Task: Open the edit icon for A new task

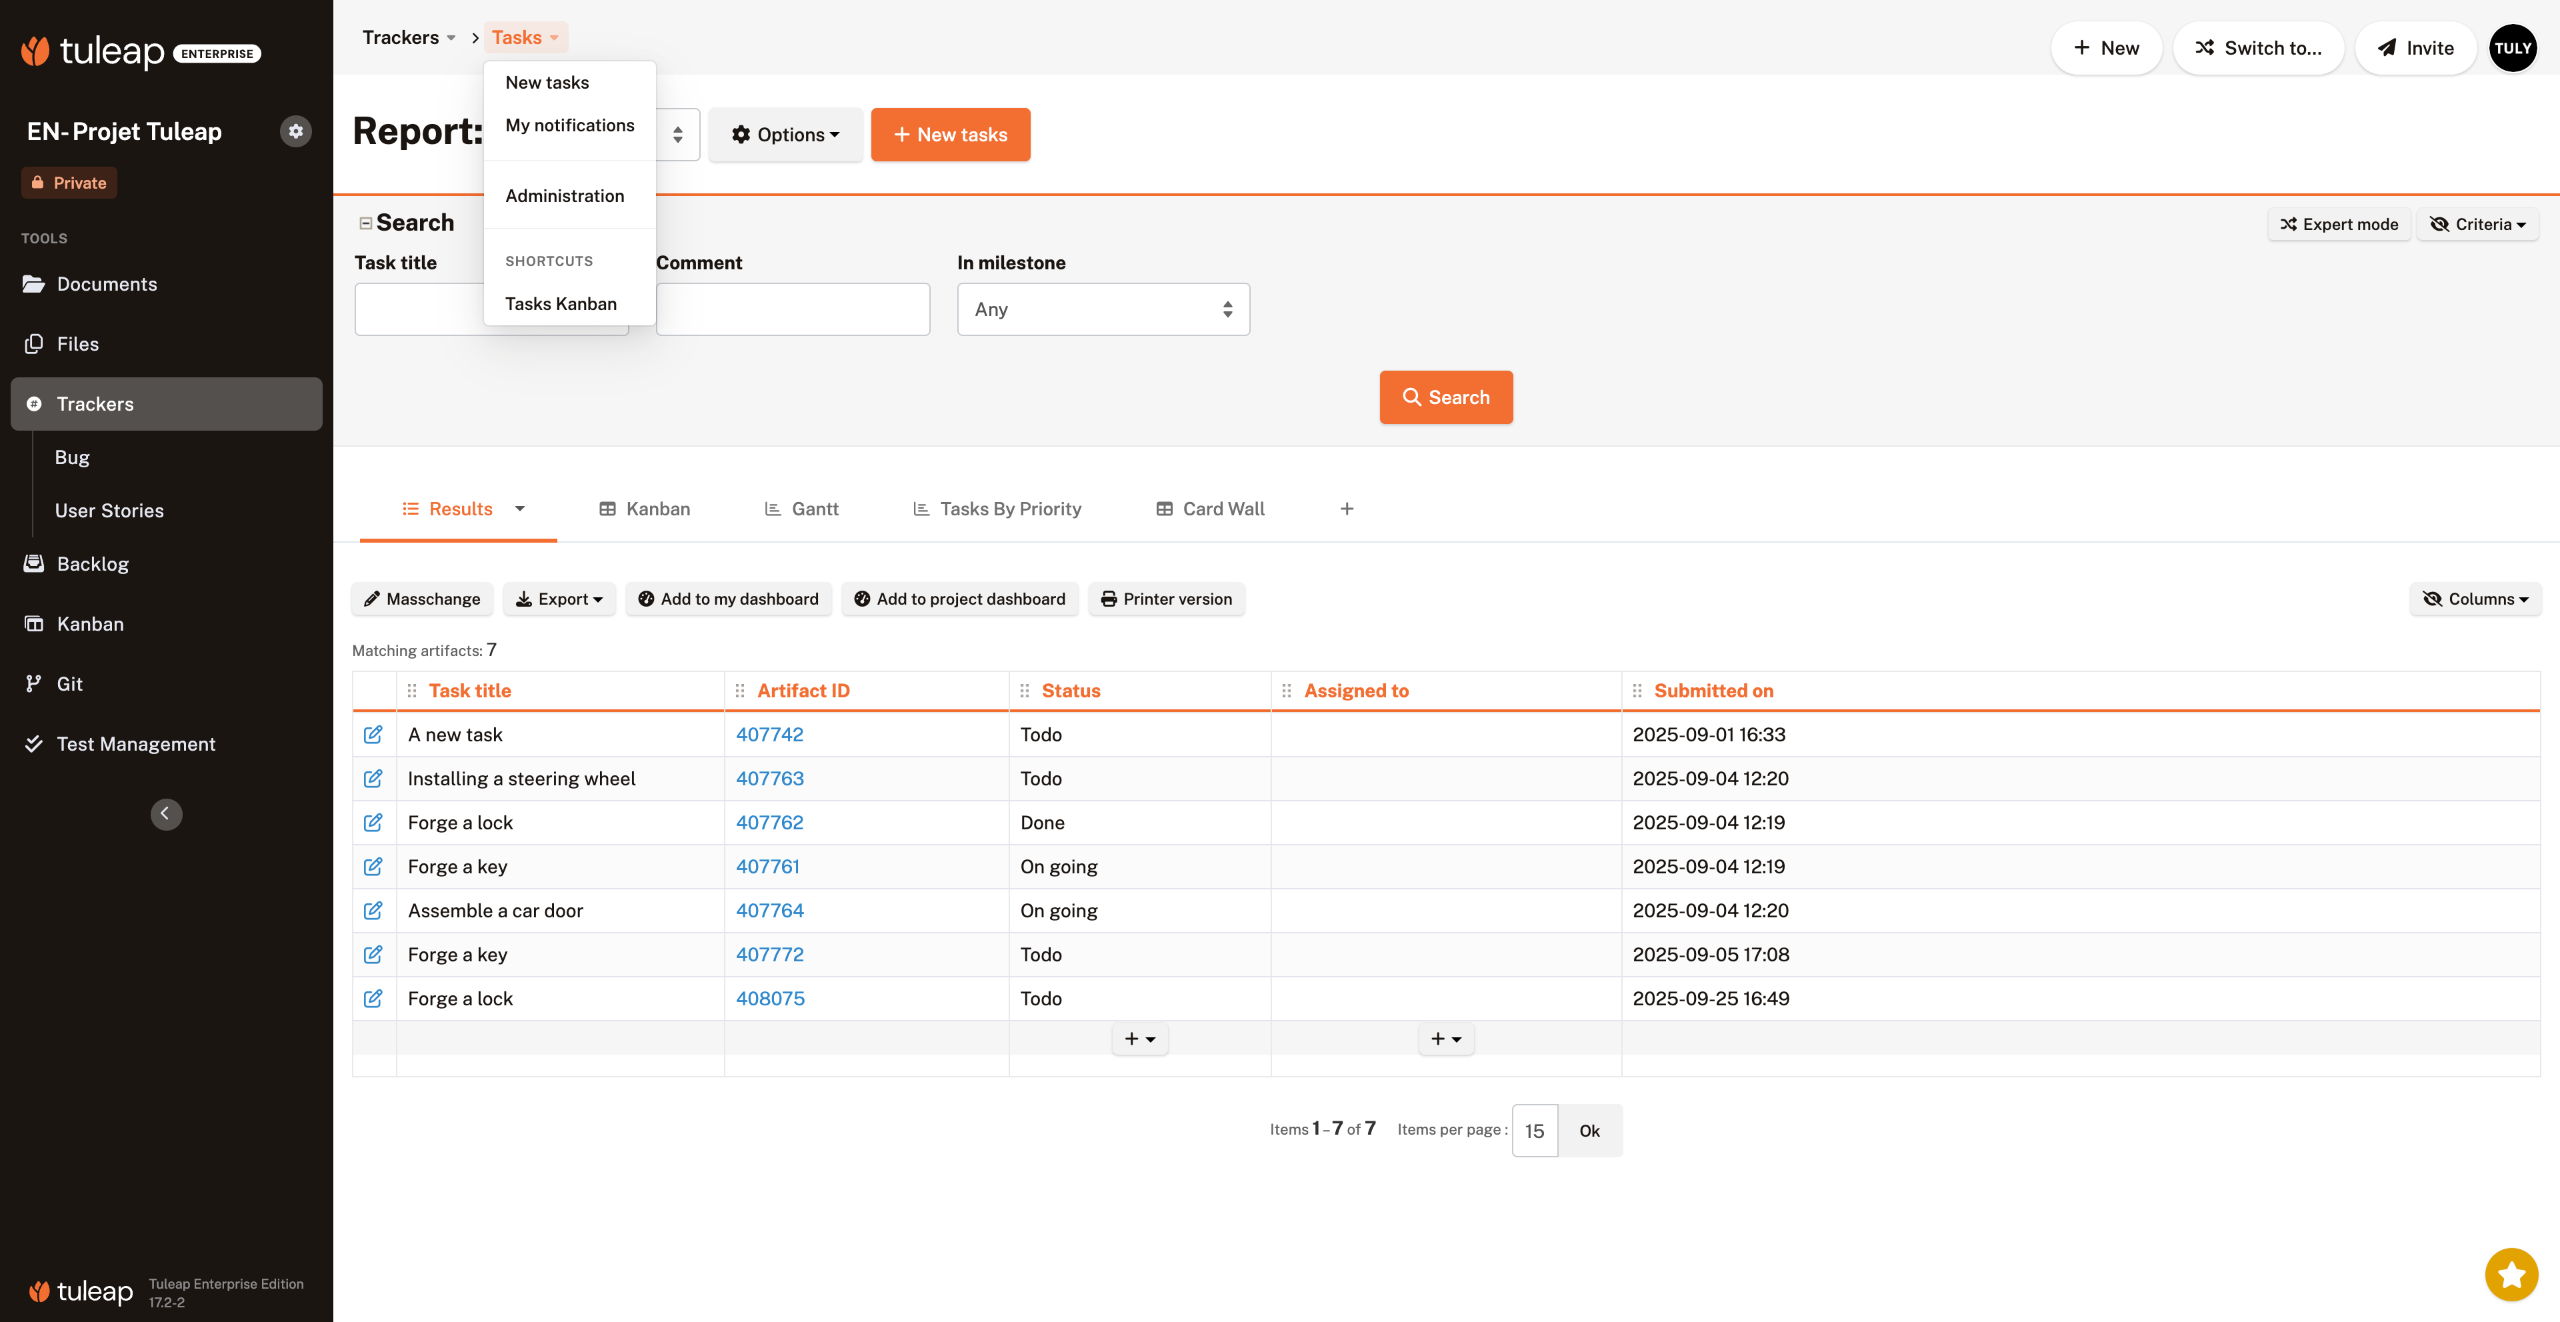Action: [x=373, y=735]
